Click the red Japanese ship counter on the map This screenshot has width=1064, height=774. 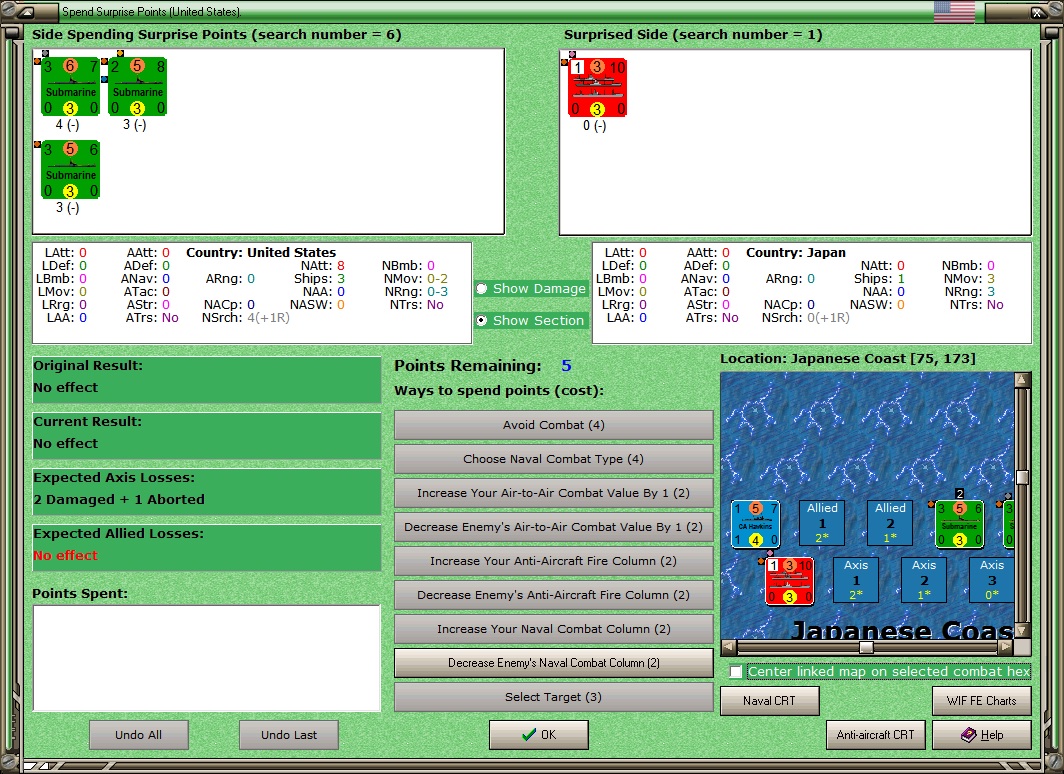[789, 581]
